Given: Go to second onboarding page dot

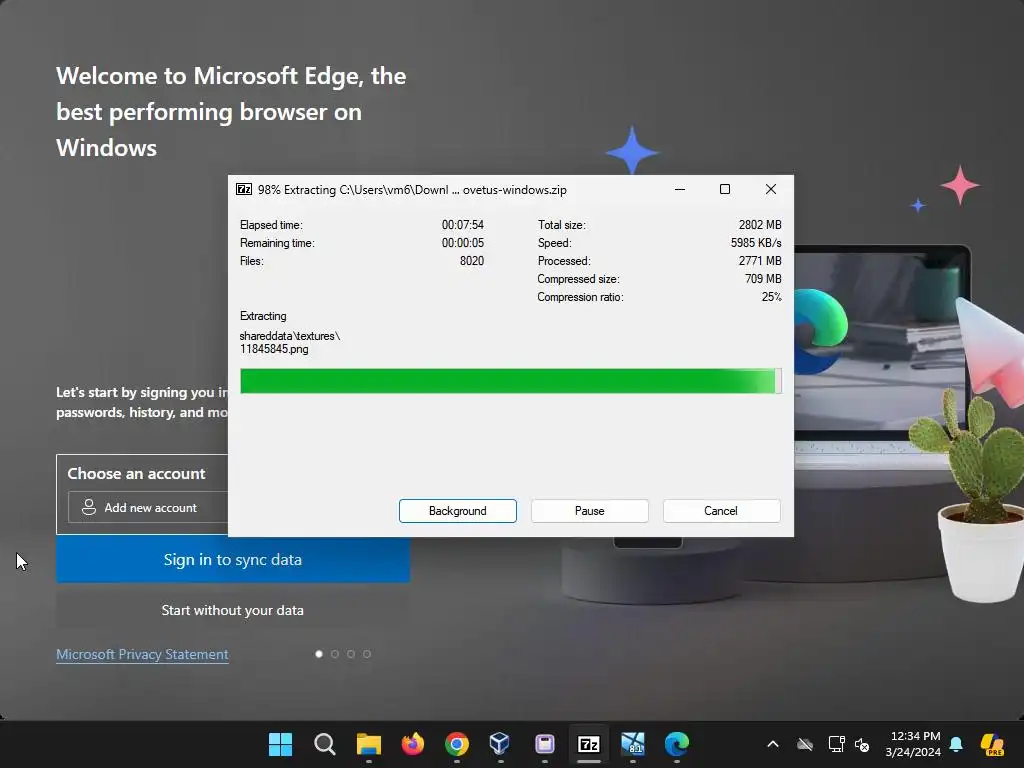Looking at the screenshot, I should (x=335, y=654).
